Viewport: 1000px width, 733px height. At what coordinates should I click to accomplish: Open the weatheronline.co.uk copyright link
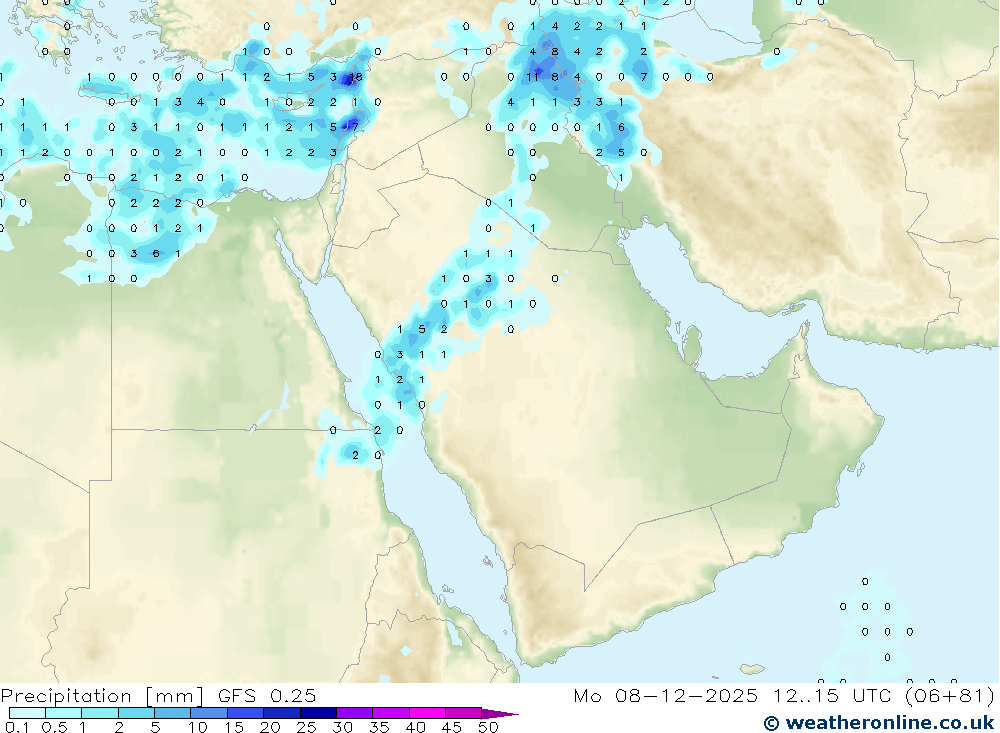point(879,723)
